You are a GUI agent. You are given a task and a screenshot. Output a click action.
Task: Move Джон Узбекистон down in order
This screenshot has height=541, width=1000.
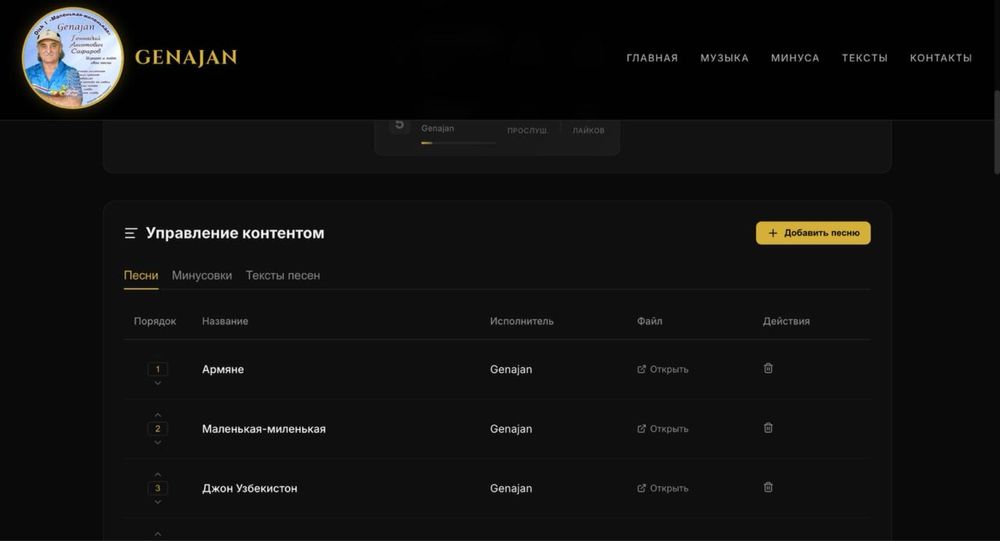[x=158, y=502]
